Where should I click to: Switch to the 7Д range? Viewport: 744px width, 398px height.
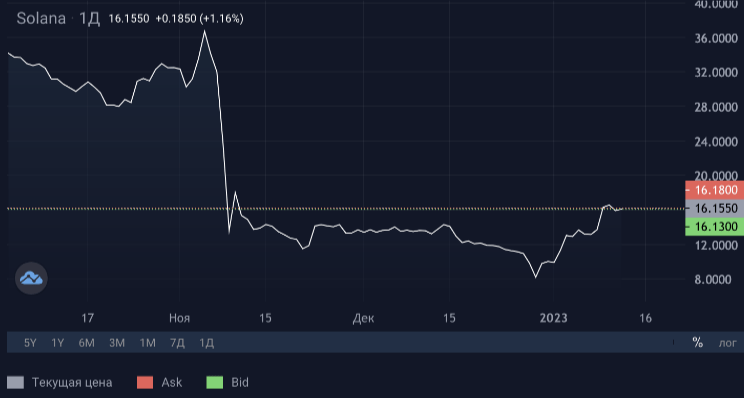point(177,342)
